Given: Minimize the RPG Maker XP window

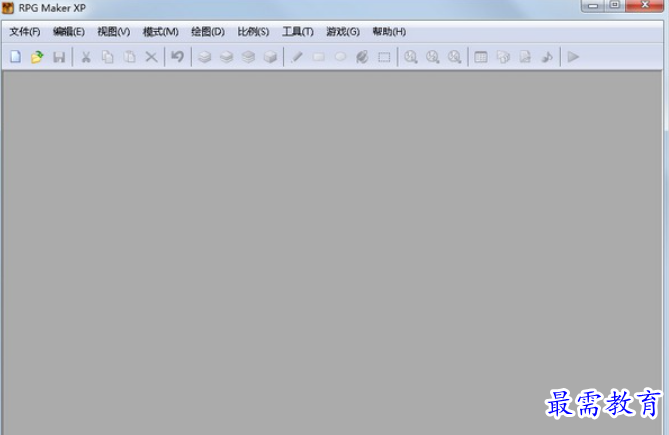Looking at the screenshot, I should coord(592,6).
